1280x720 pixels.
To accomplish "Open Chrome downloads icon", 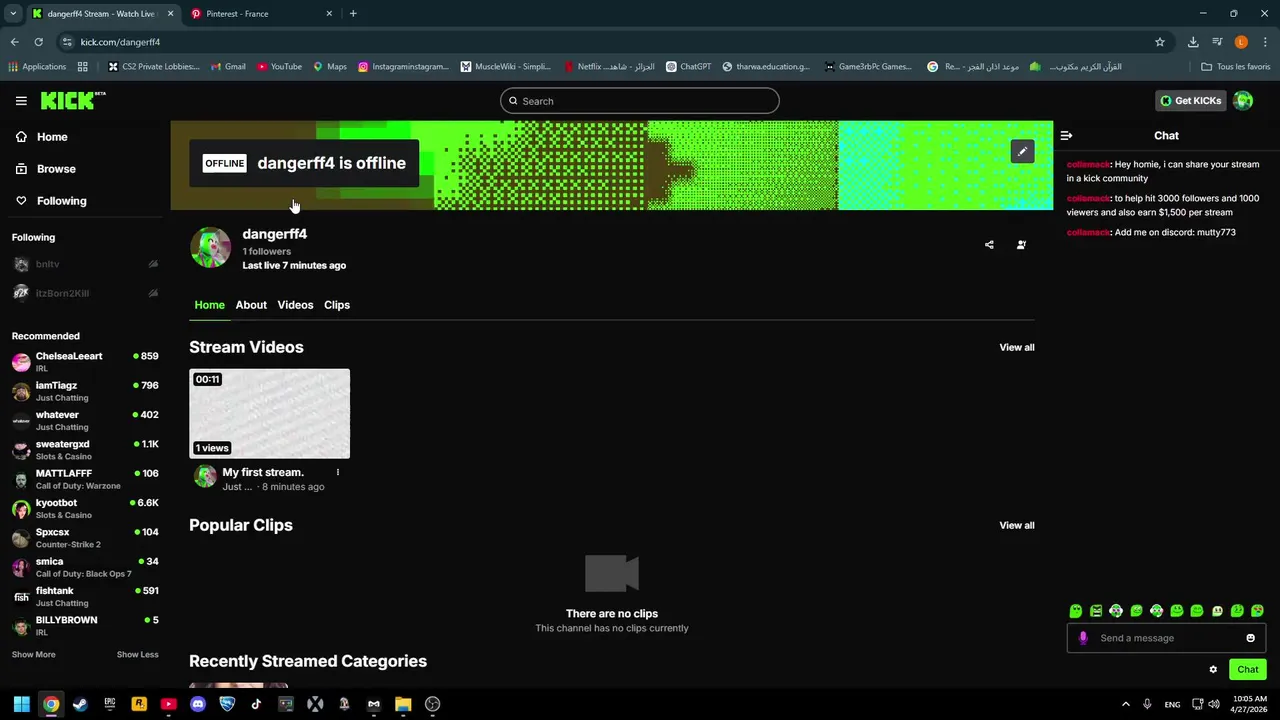I will (x=1193, y=42).
